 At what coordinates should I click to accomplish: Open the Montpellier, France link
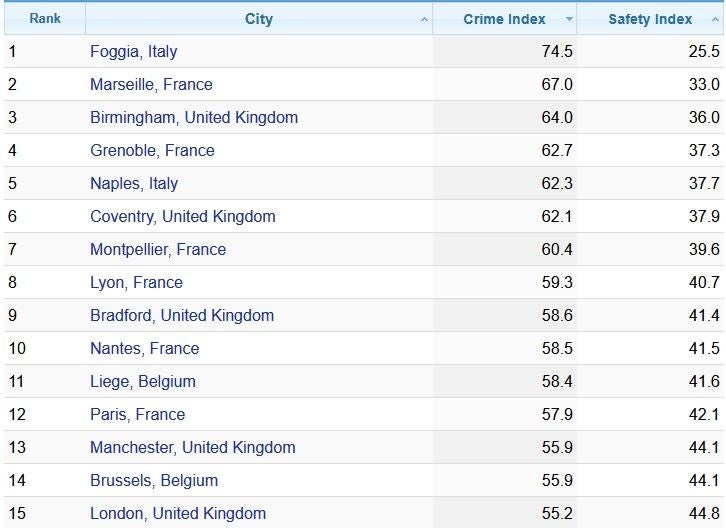click(x=158, y=250)
